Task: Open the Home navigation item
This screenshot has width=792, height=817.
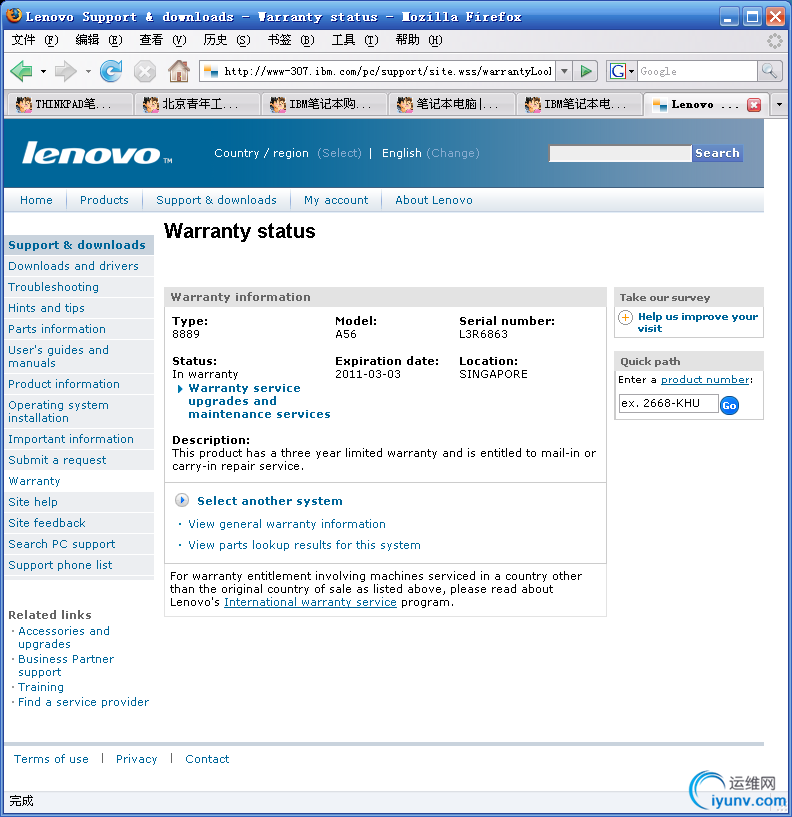Action: click(x=36, y=200)
